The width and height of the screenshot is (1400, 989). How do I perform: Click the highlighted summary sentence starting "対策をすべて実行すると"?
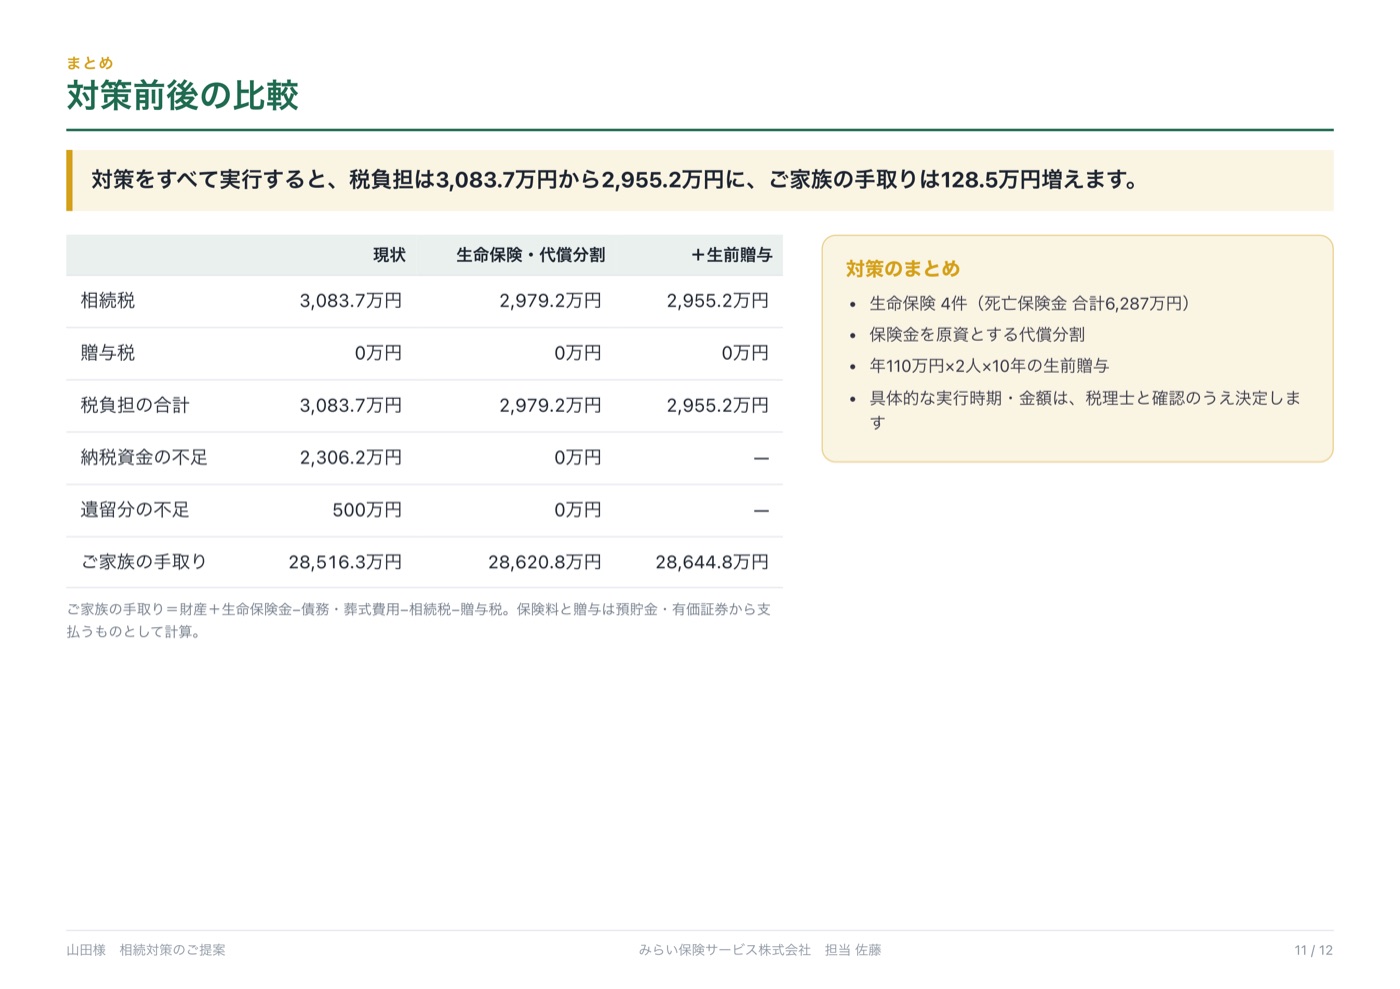click(x=615, y=180)
